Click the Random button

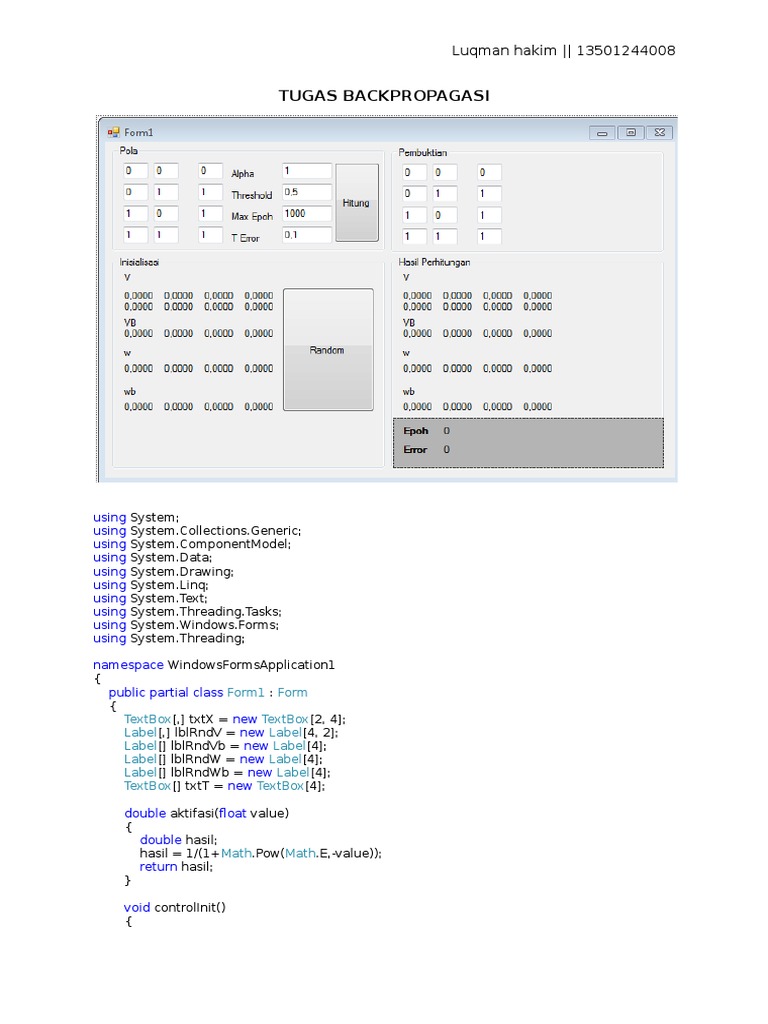point(328,350)
